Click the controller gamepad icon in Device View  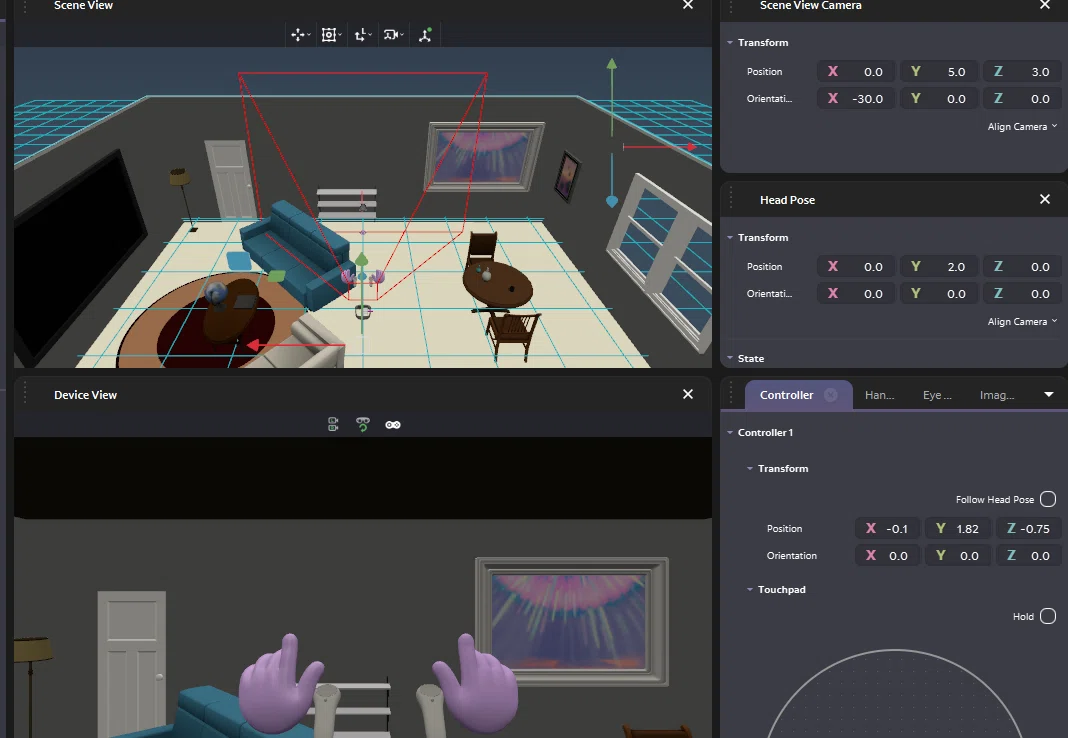pos(393,425)
